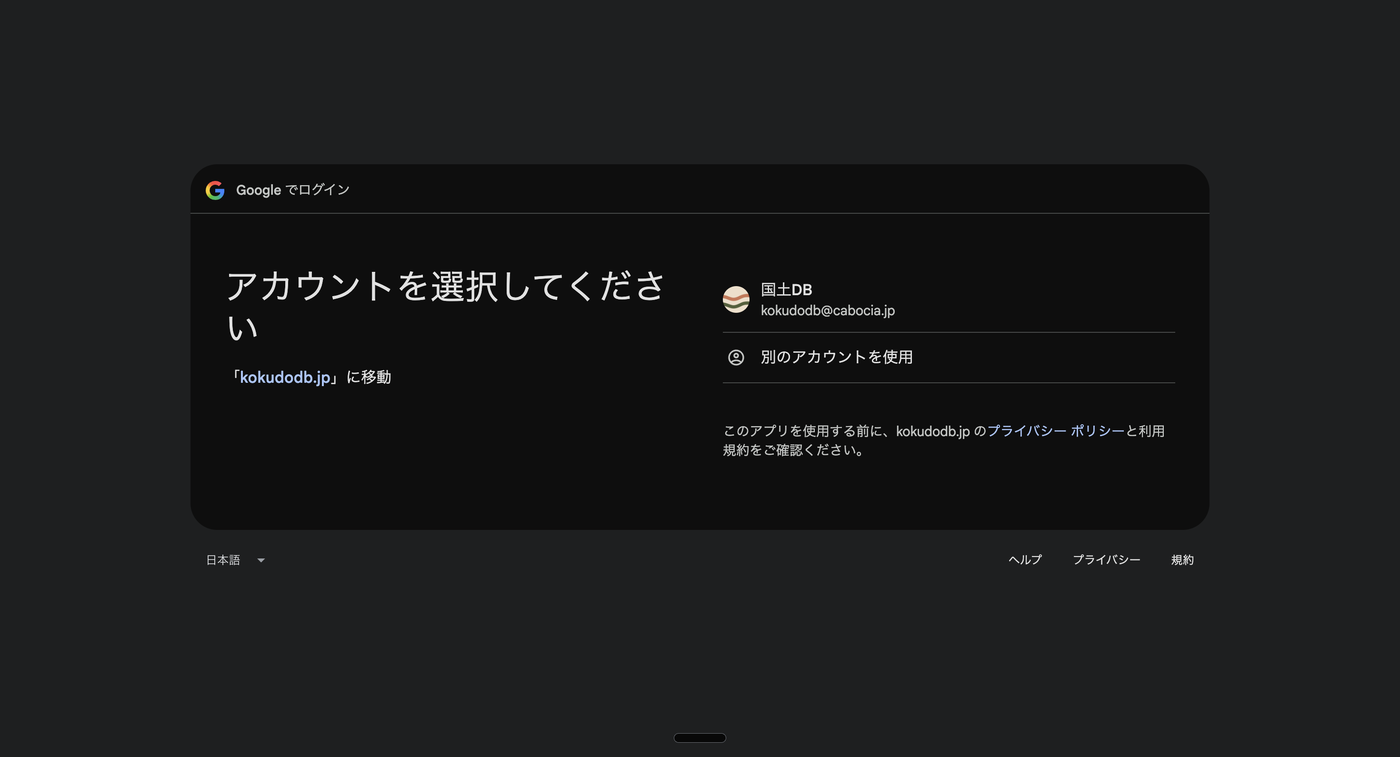Click the Google でログイン header text

pos(293,190)
